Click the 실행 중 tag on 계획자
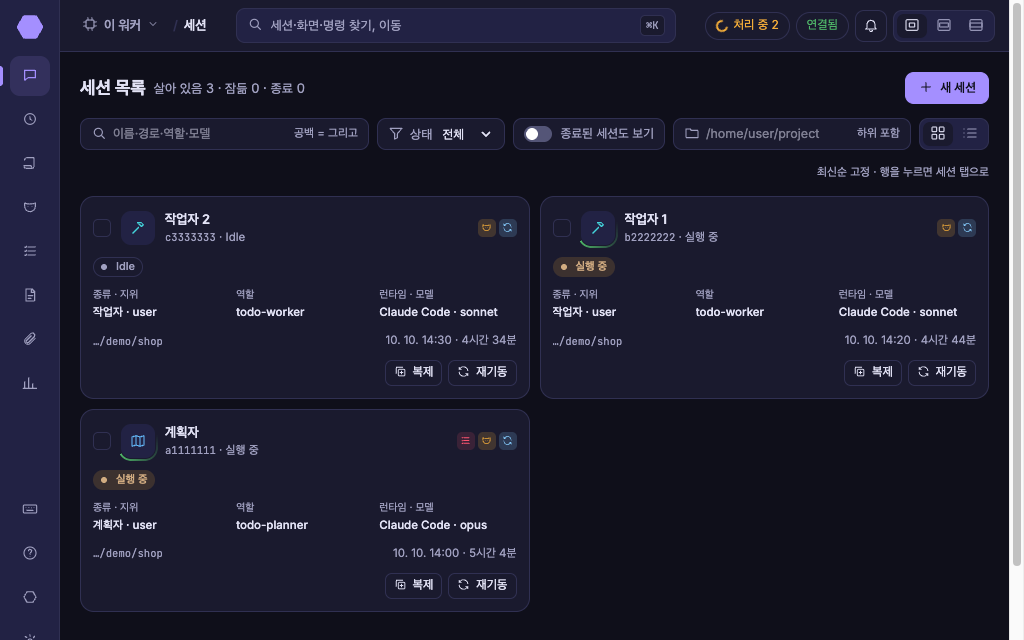 (x=124, y=479)
